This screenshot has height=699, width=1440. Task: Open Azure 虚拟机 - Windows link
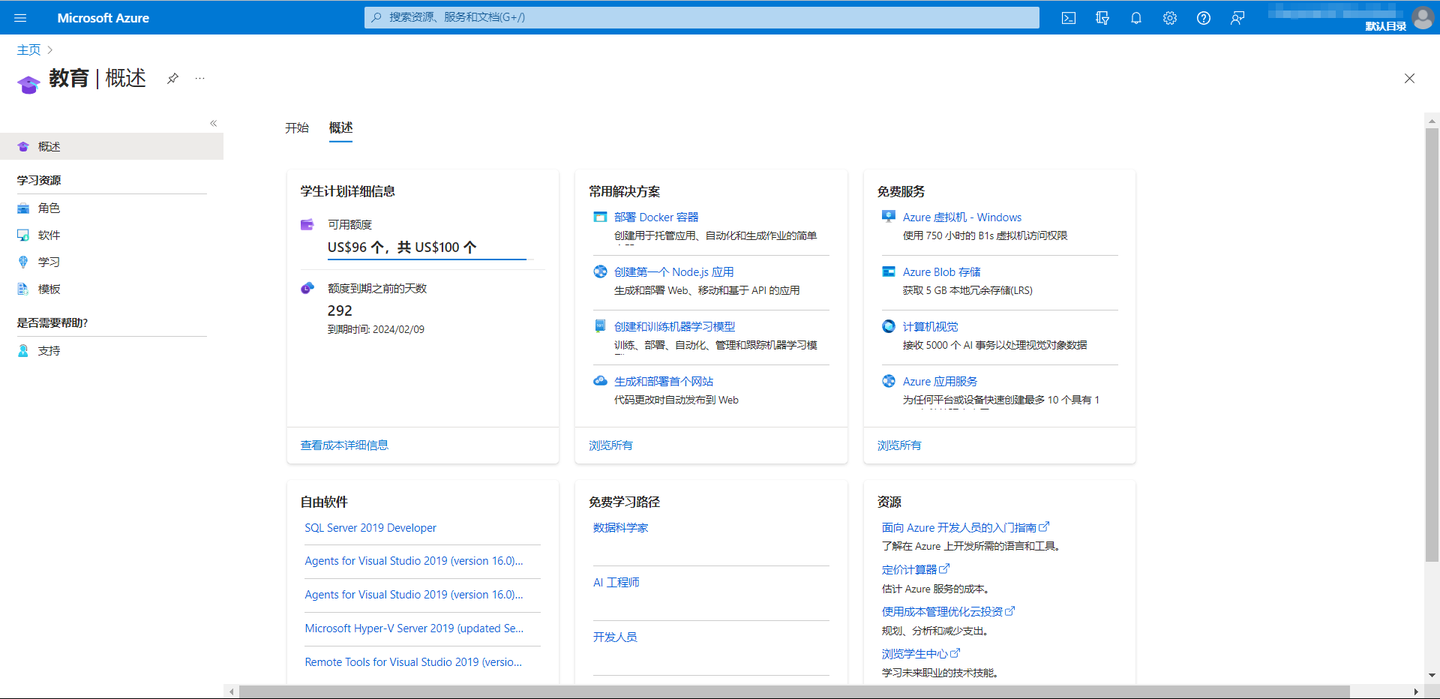click(962, 217)
